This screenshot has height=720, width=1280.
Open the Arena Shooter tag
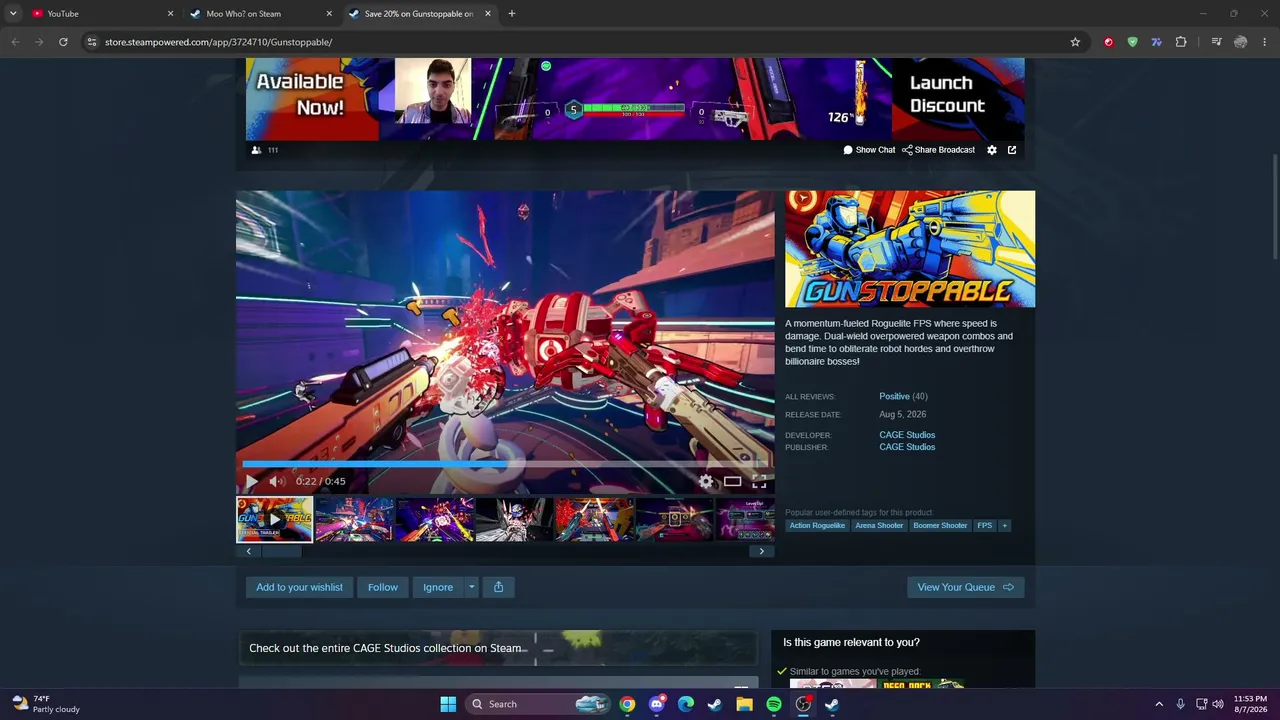[879, 526]
